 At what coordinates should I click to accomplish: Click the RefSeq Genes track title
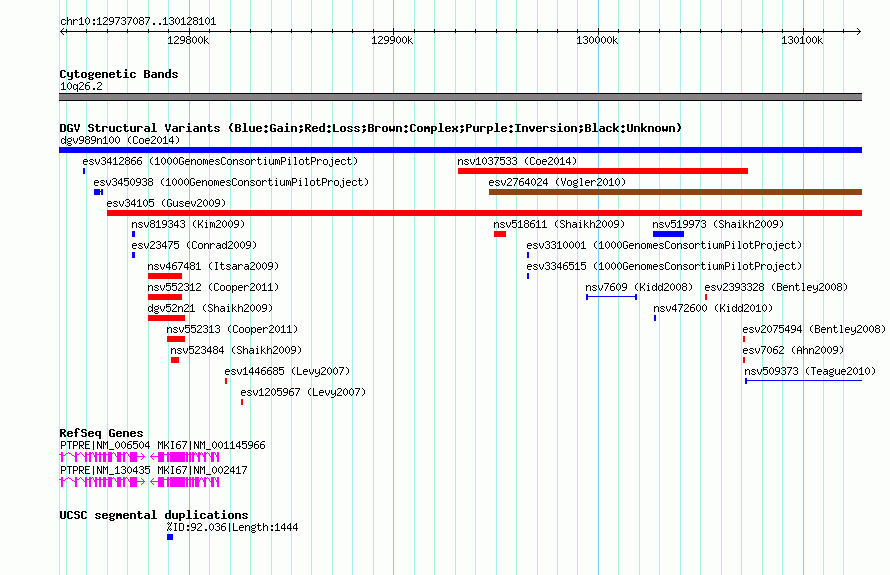pyautogui.click(x=101, y=433)
